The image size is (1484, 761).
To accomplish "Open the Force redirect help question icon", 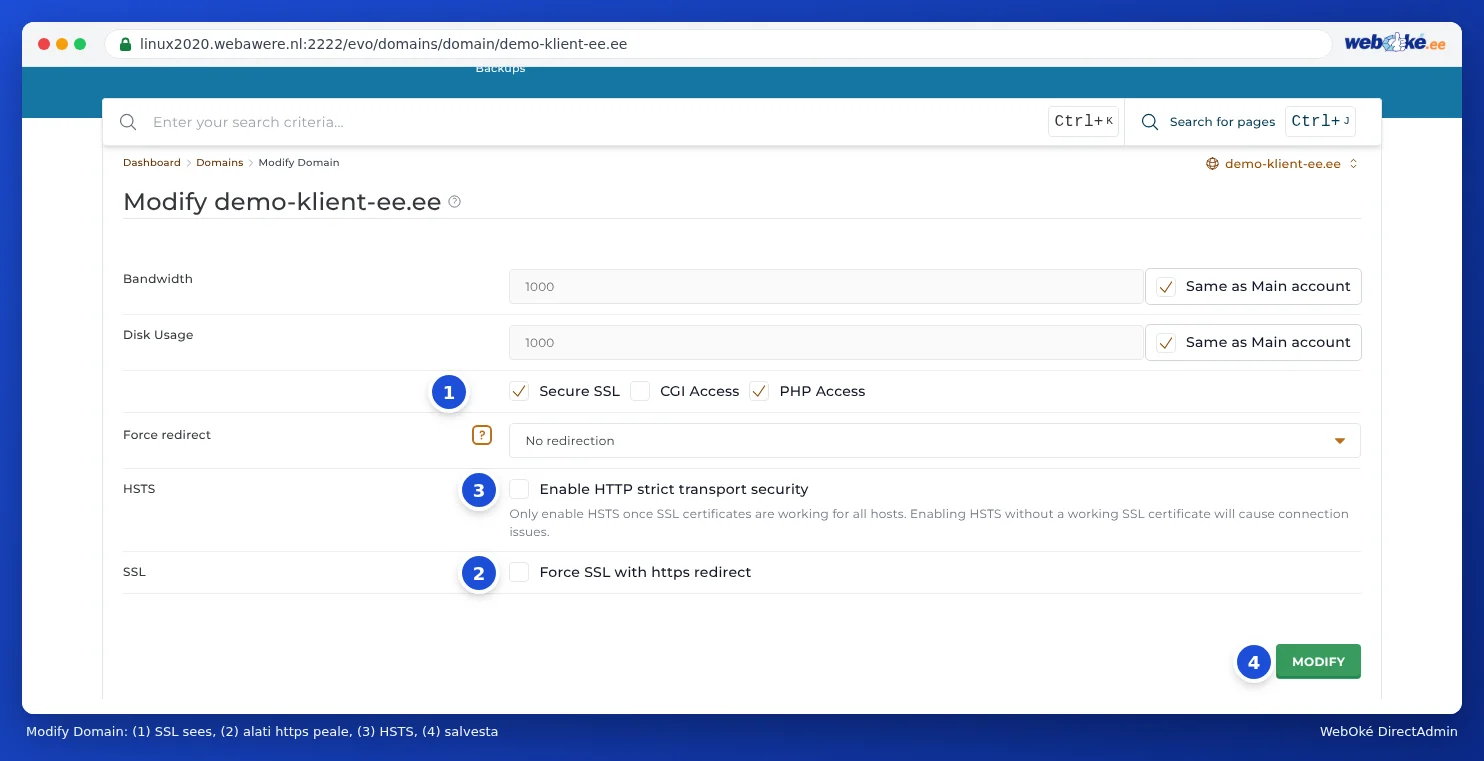I will tap(482, 435).
